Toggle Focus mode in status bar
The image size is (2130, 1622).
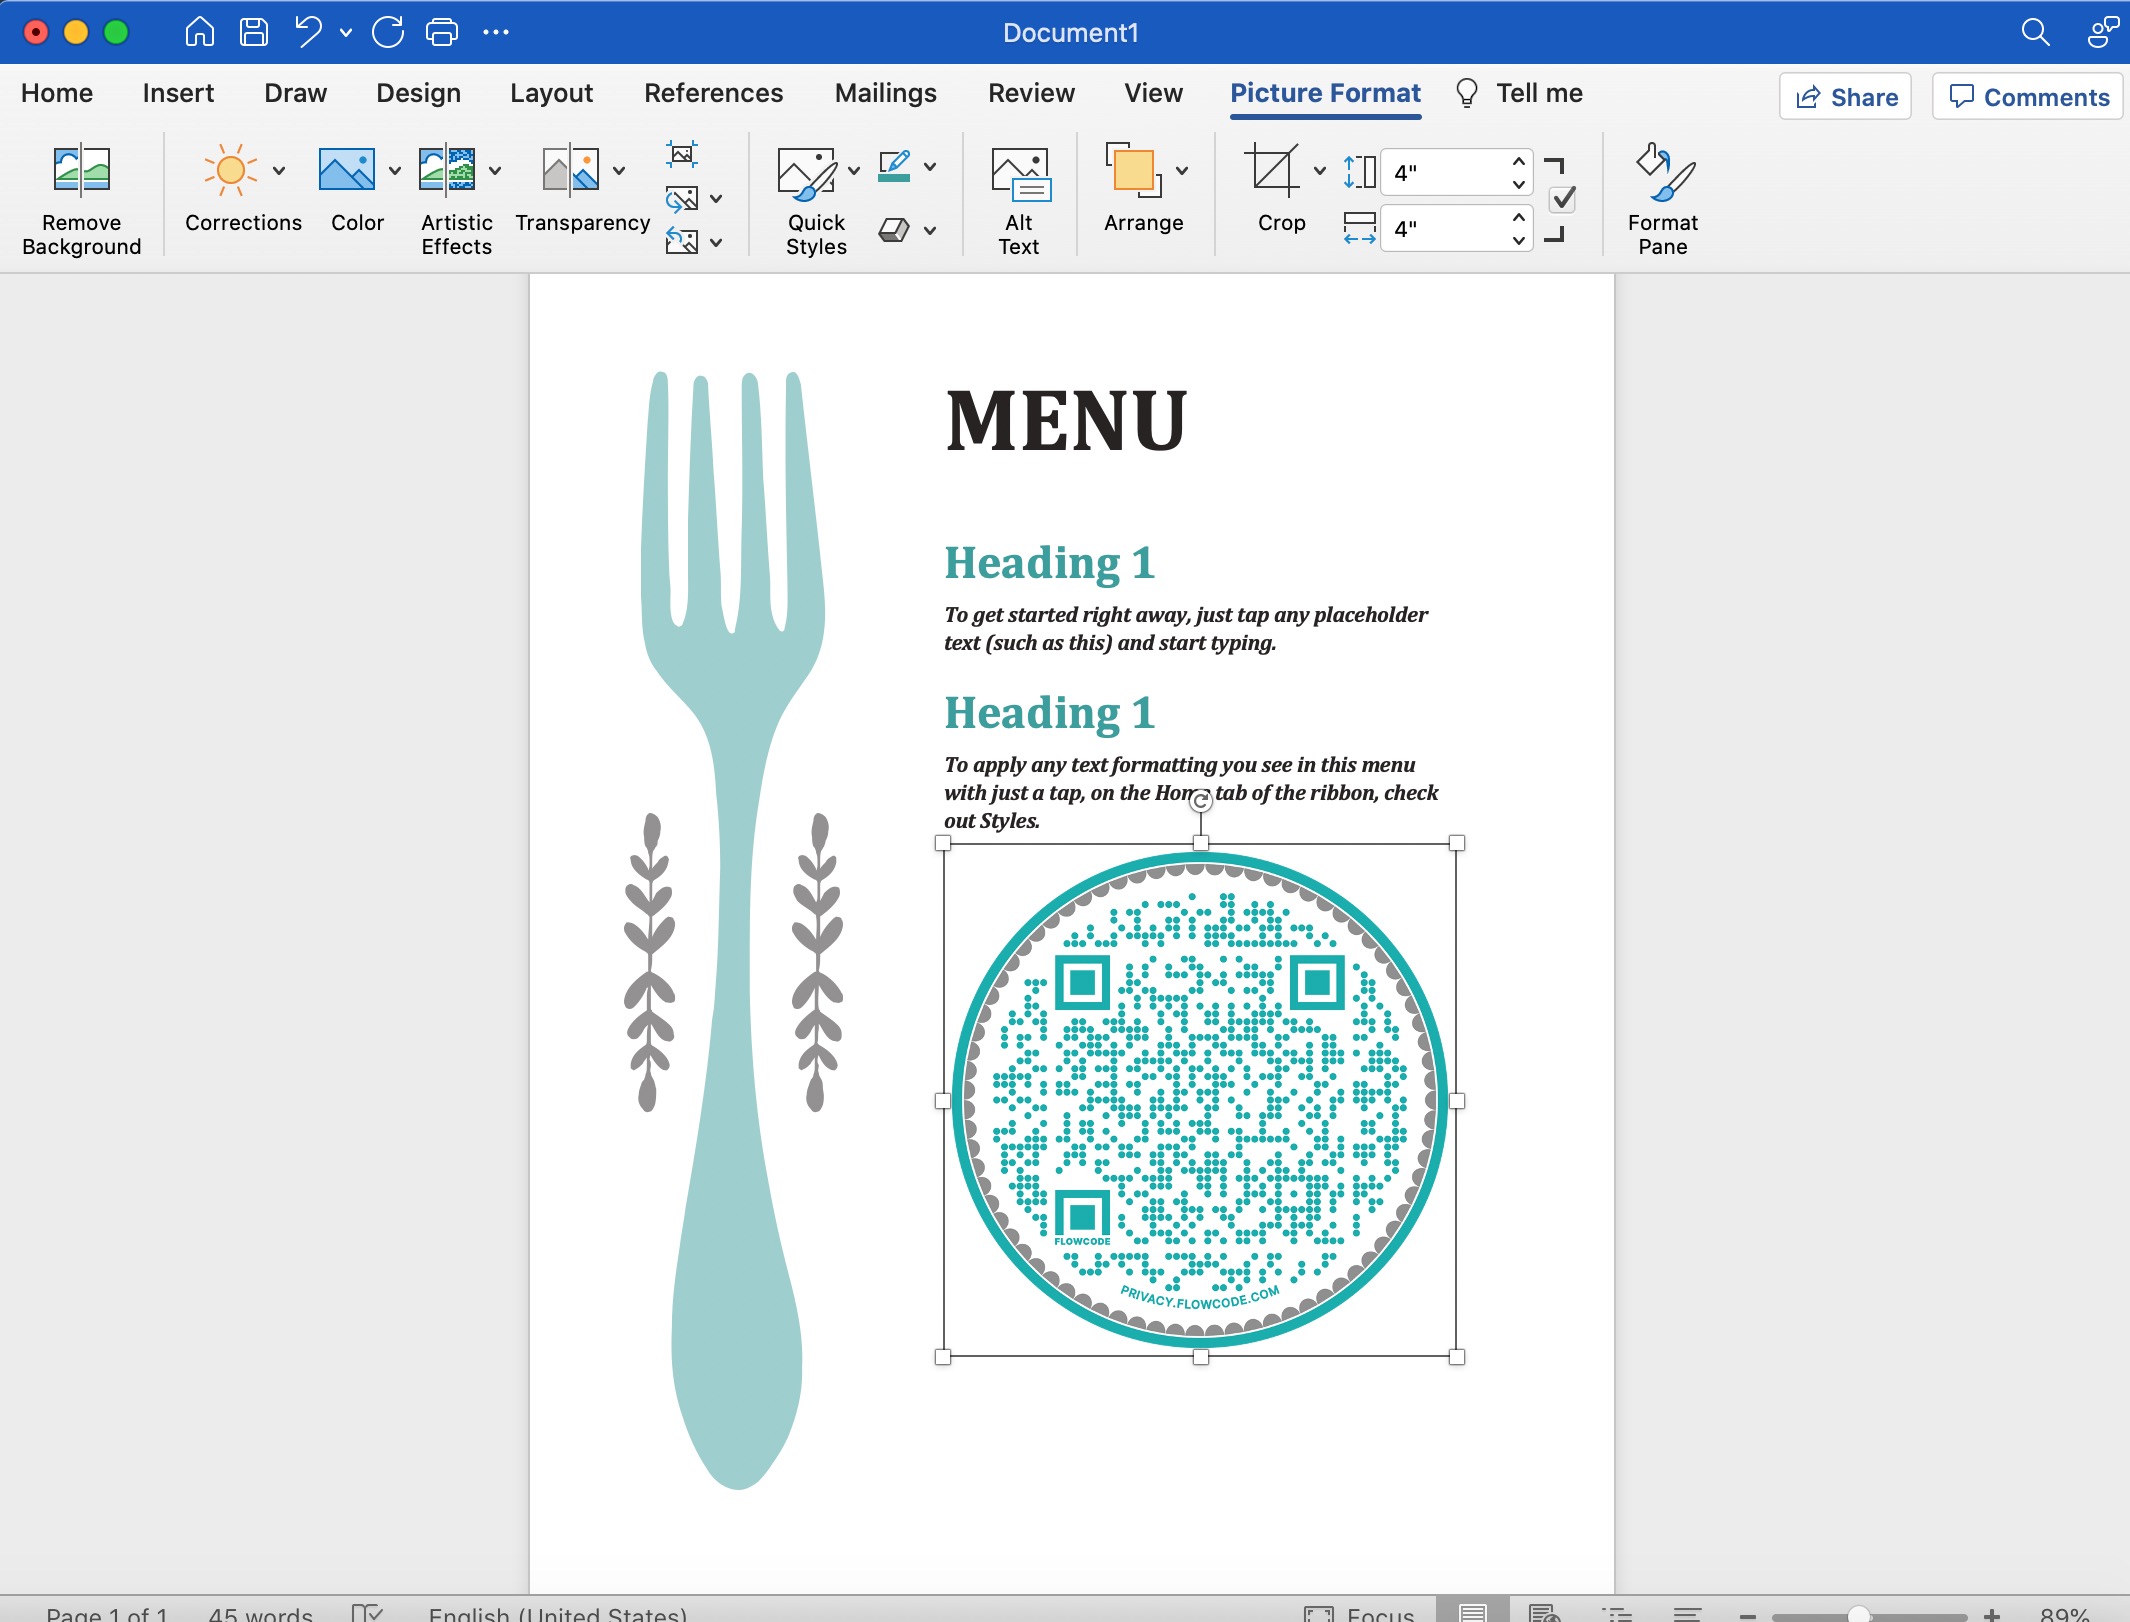pyautogui.click(x=1359, y=1613)
